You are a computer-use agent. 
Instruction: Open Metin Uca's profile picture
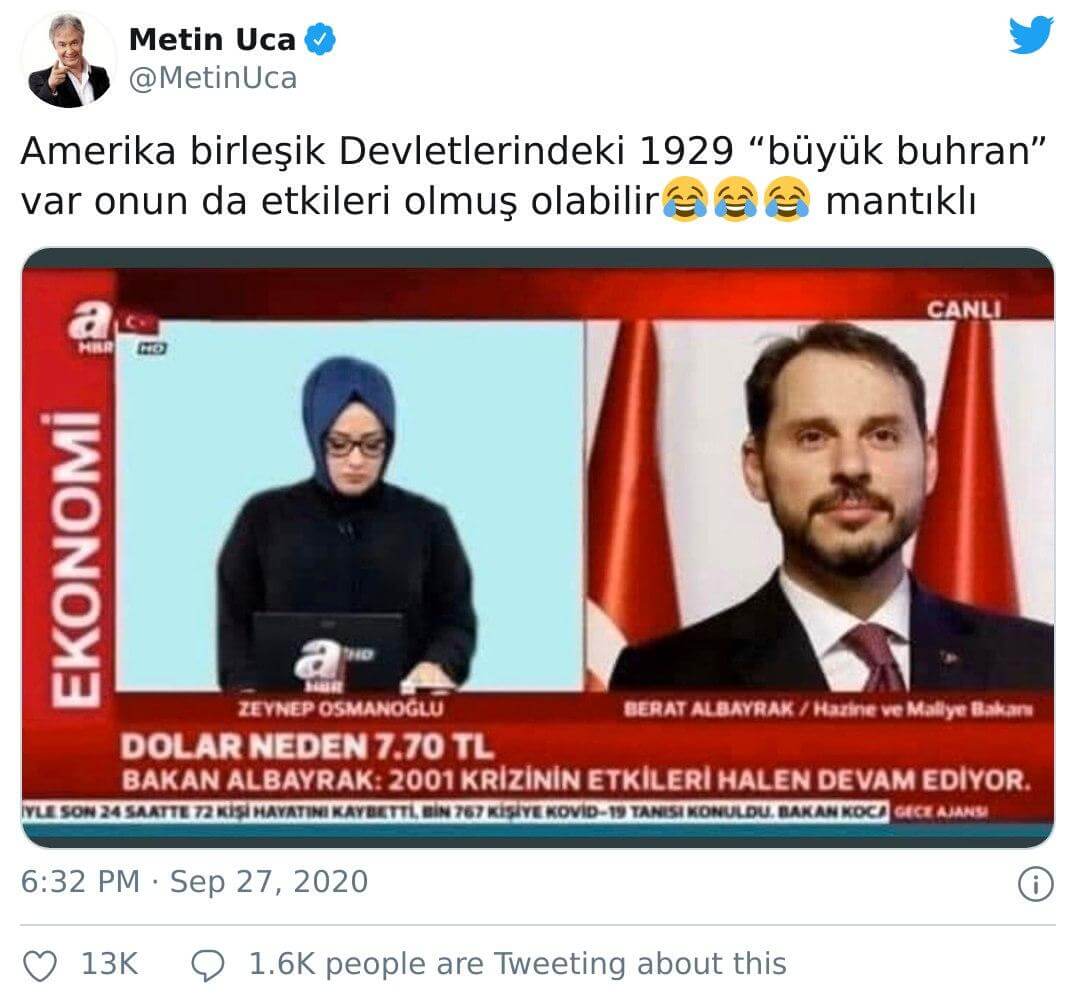[69, 60]
